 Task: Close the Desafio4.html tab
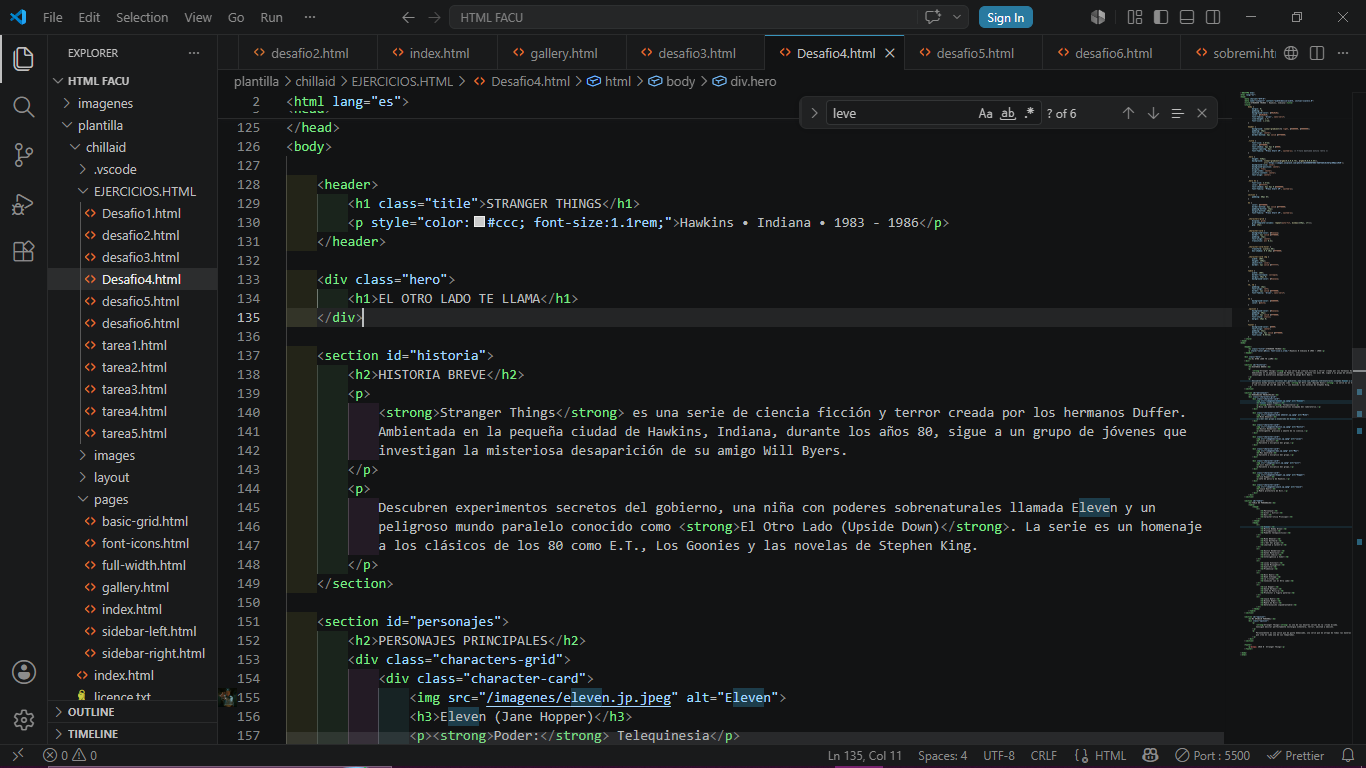[890, 53]
